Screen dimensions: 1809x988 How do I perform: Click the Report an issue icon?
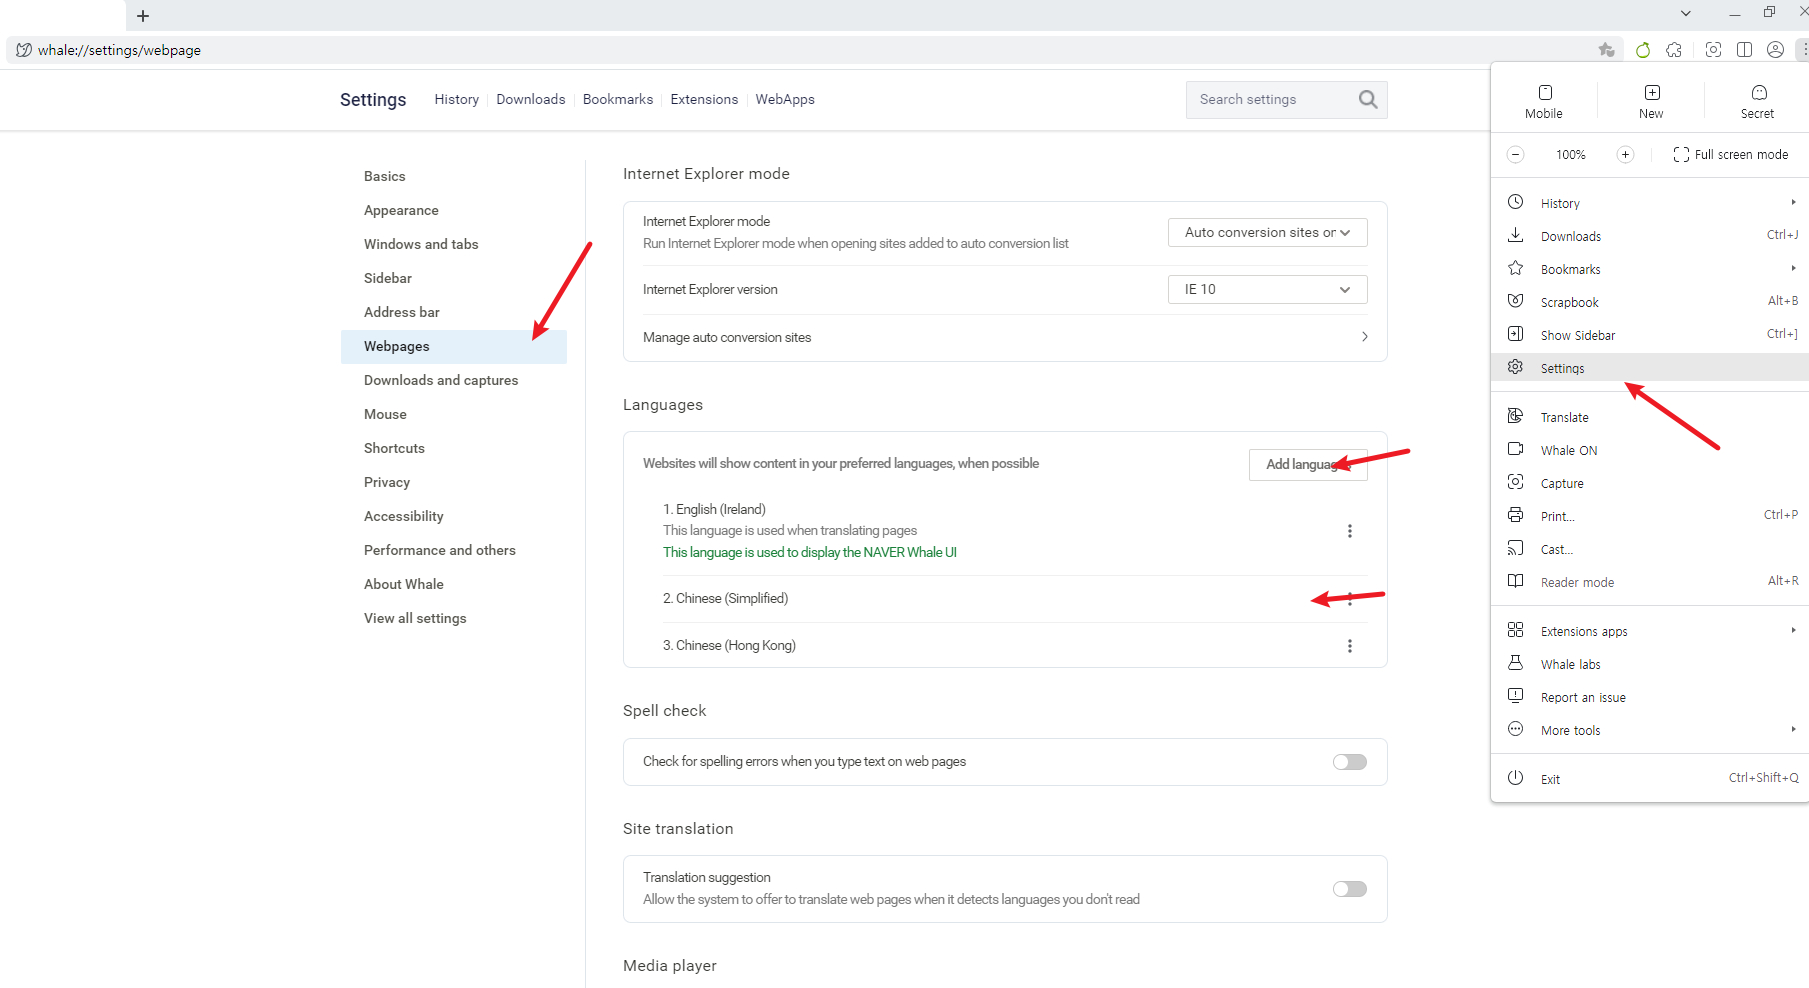[x=1516, y=696]
